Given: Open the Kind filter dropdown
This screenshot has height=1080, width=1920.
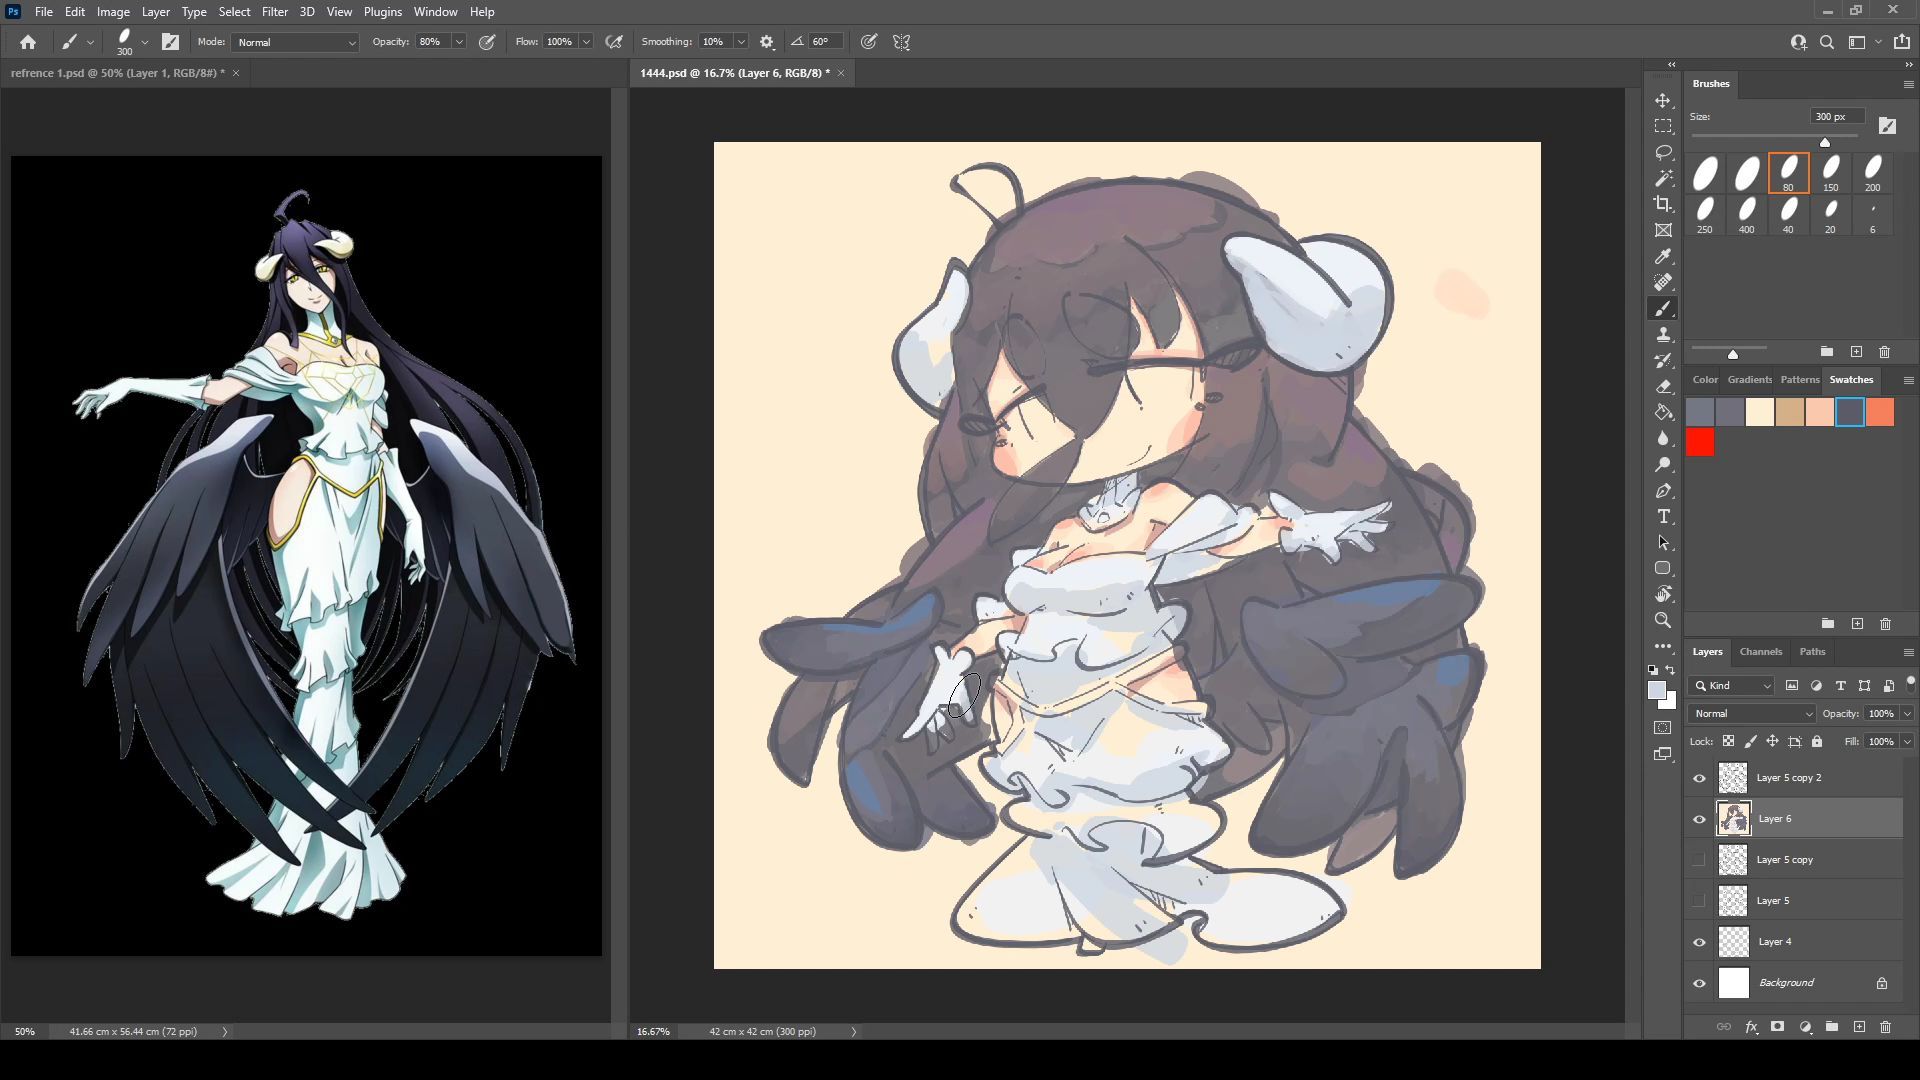Looking at the screenshot, I should [1732, 686].
